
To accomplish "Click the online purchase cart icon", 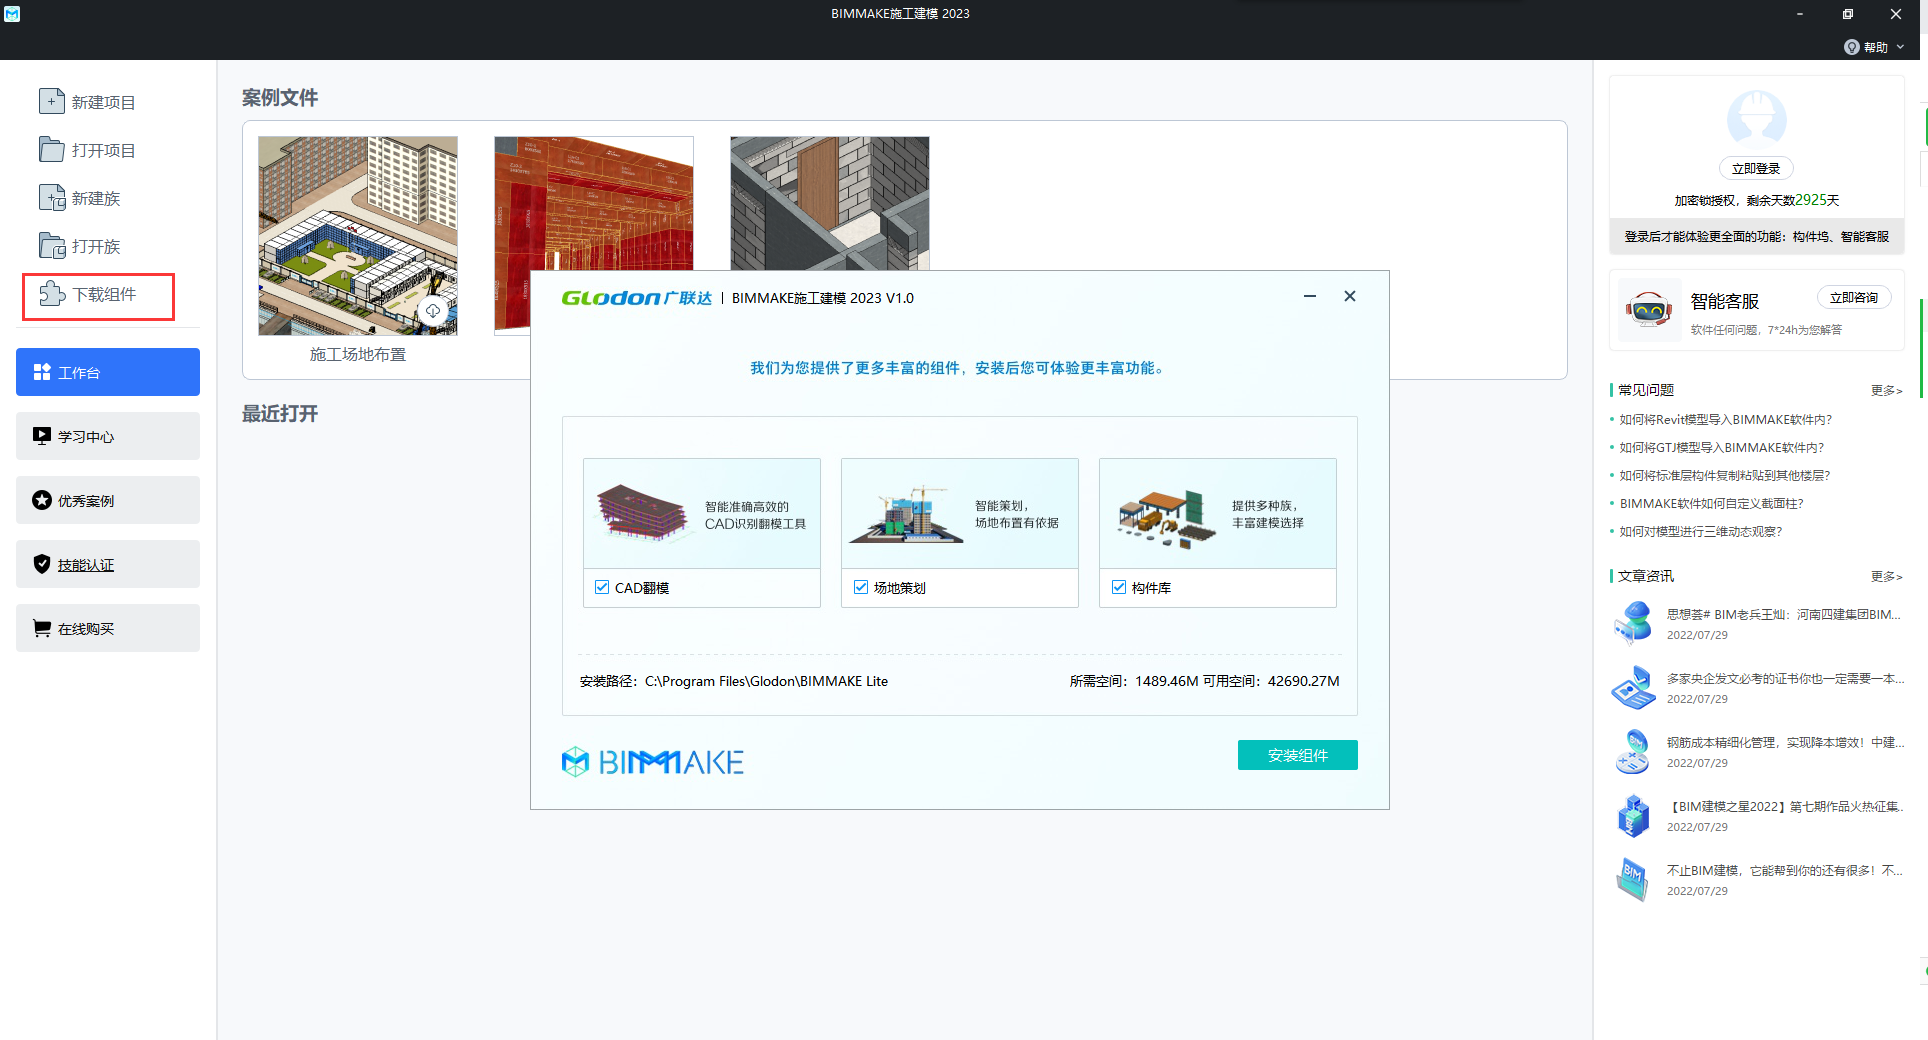I will click(42, 628).
